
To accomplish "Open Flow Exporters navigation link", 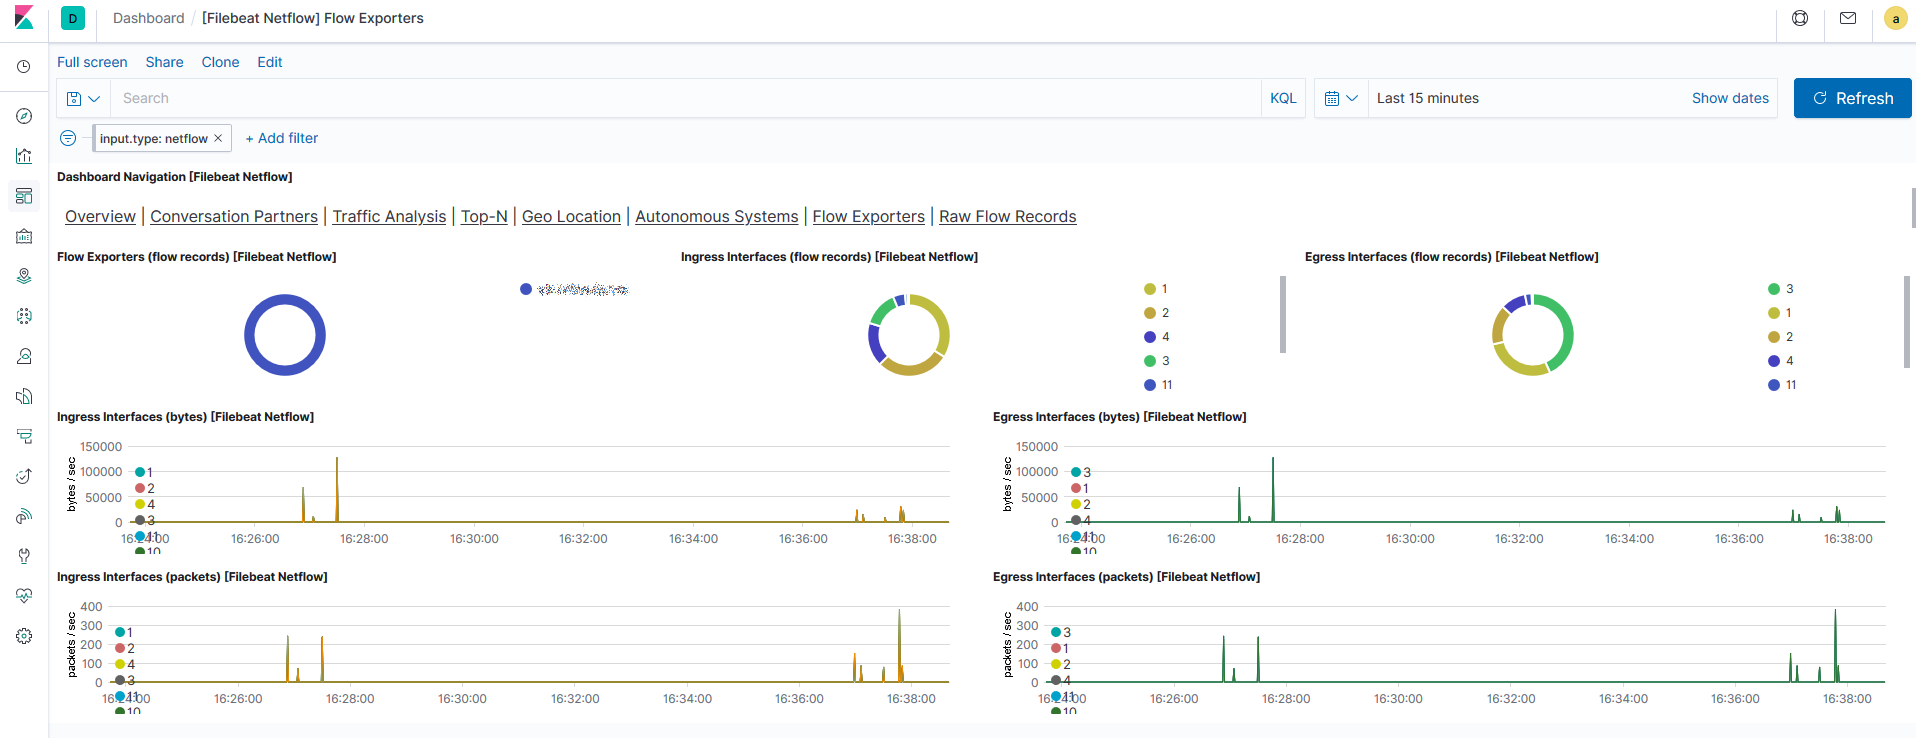I will tap(868, 216).
